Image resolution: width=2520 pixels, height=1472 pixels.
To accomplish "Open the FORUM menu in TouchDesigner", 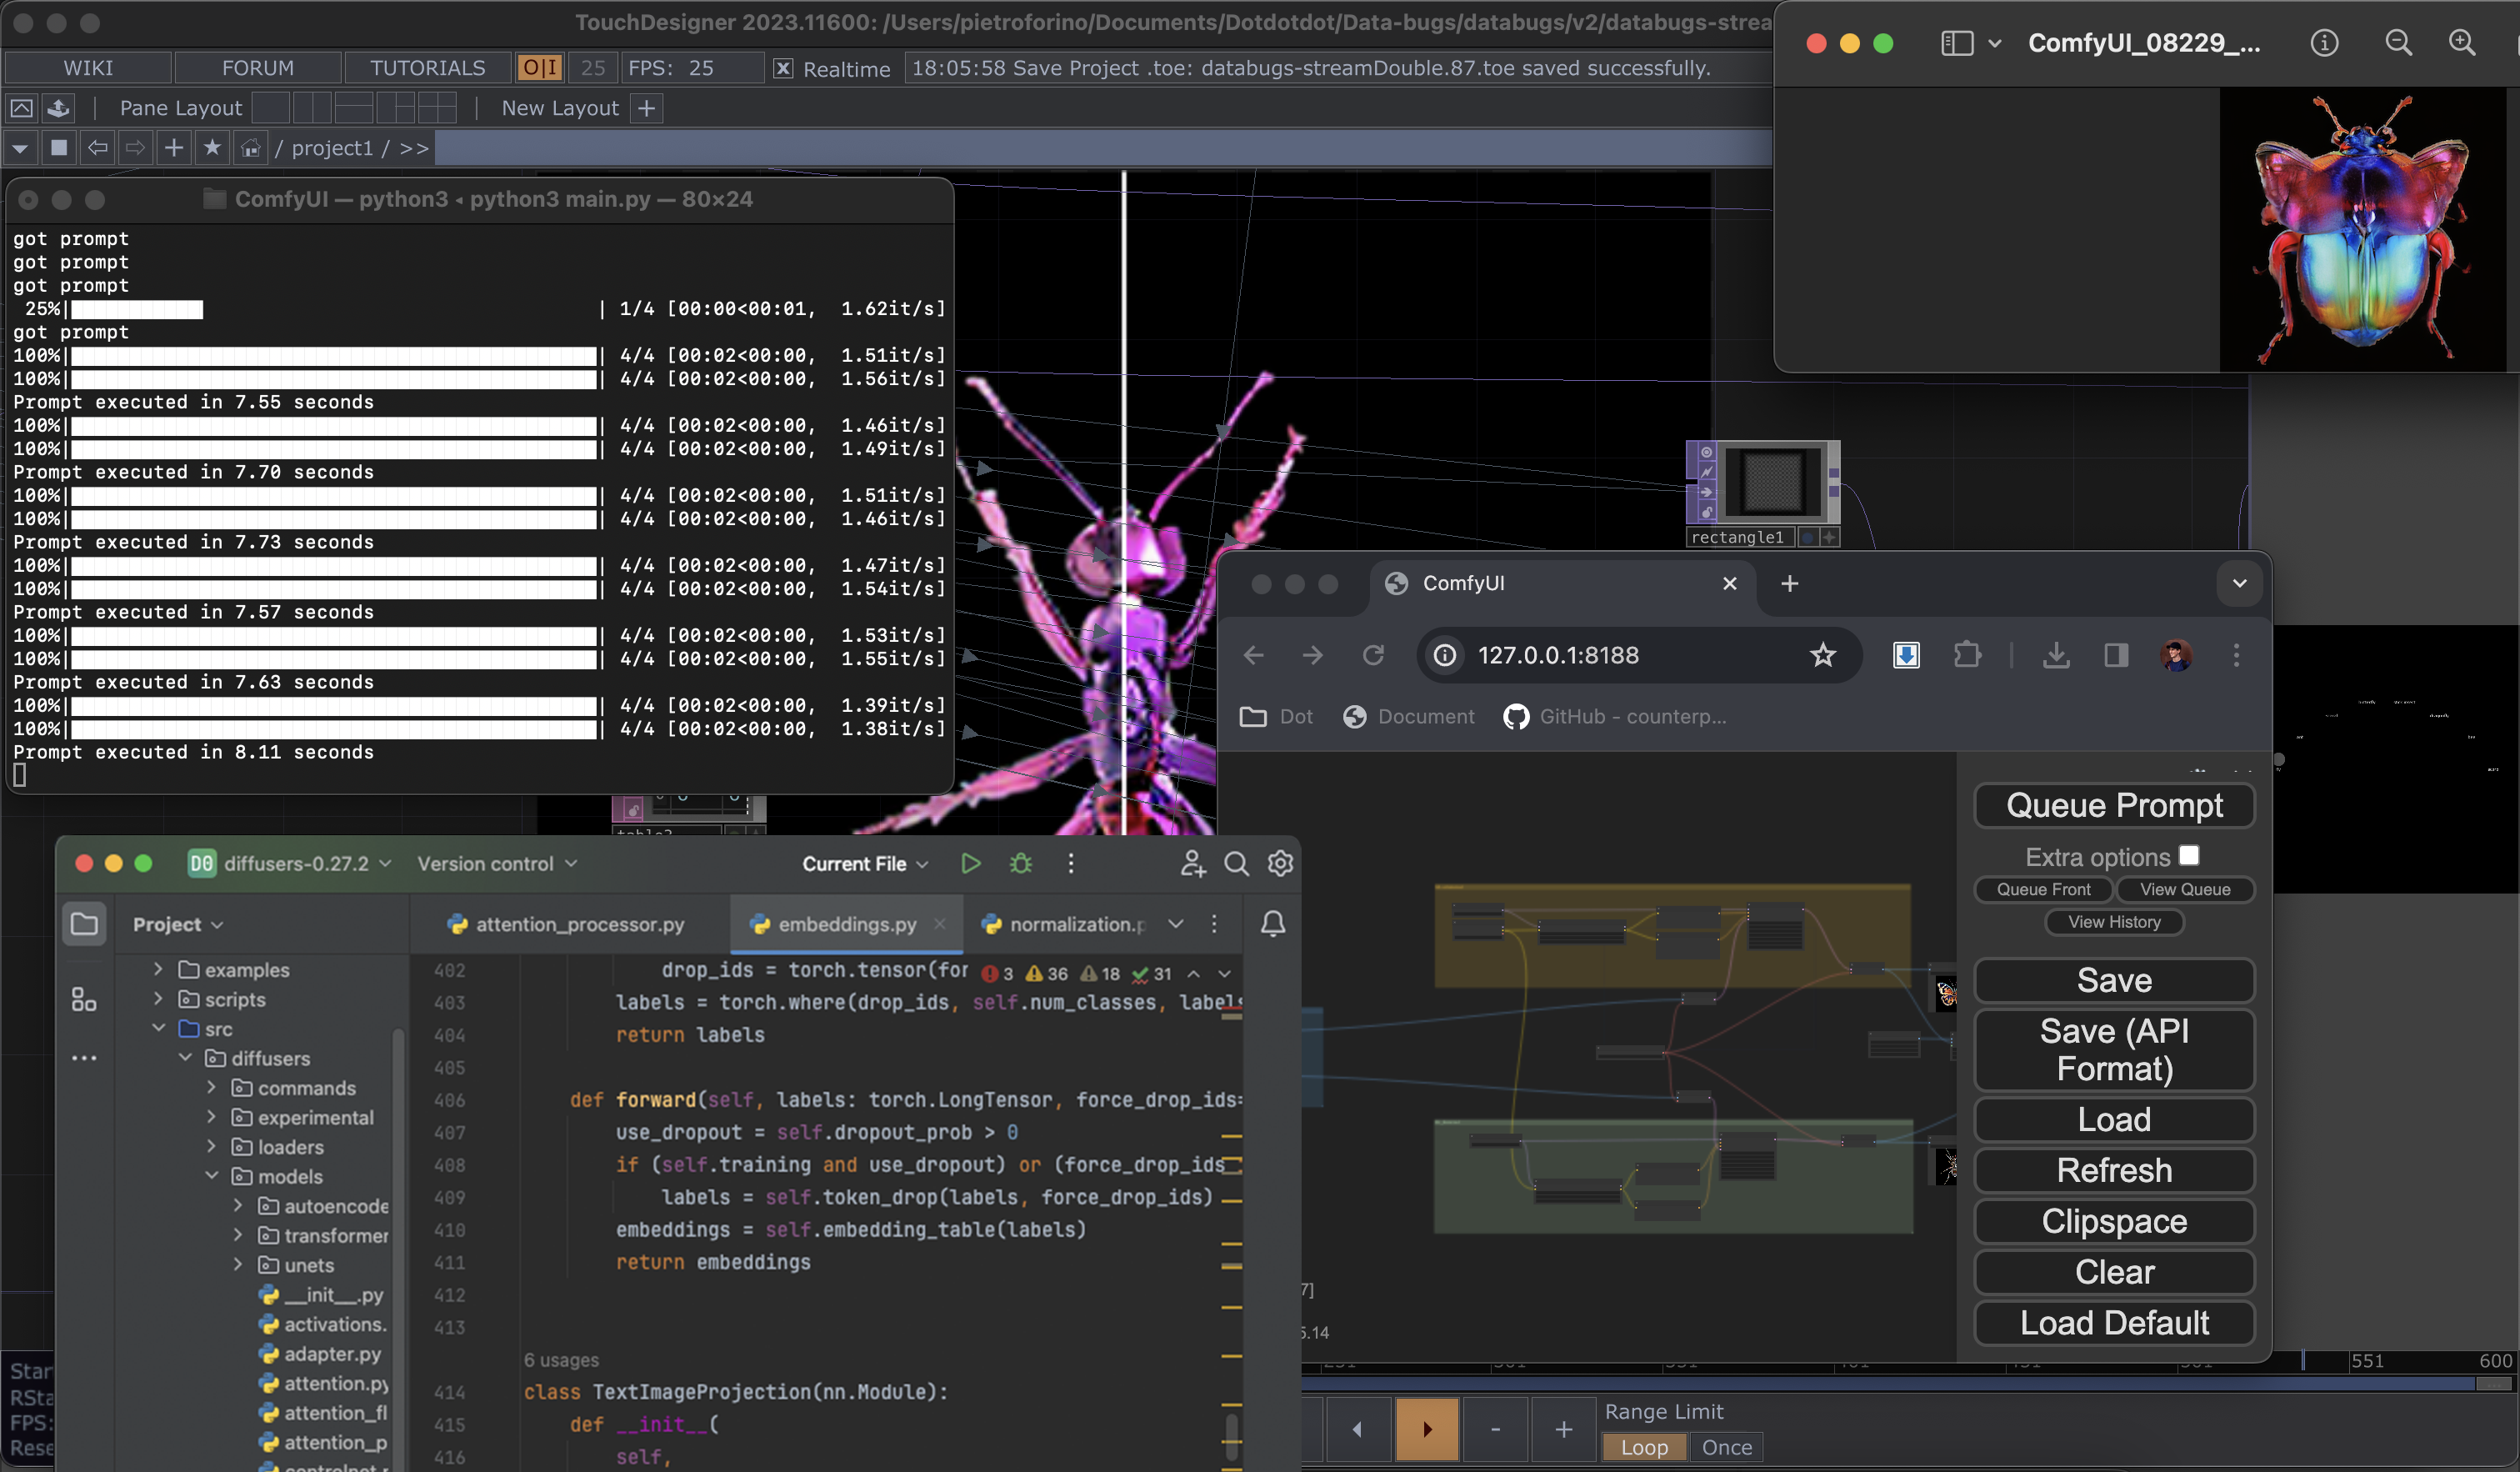I will 258,68.
